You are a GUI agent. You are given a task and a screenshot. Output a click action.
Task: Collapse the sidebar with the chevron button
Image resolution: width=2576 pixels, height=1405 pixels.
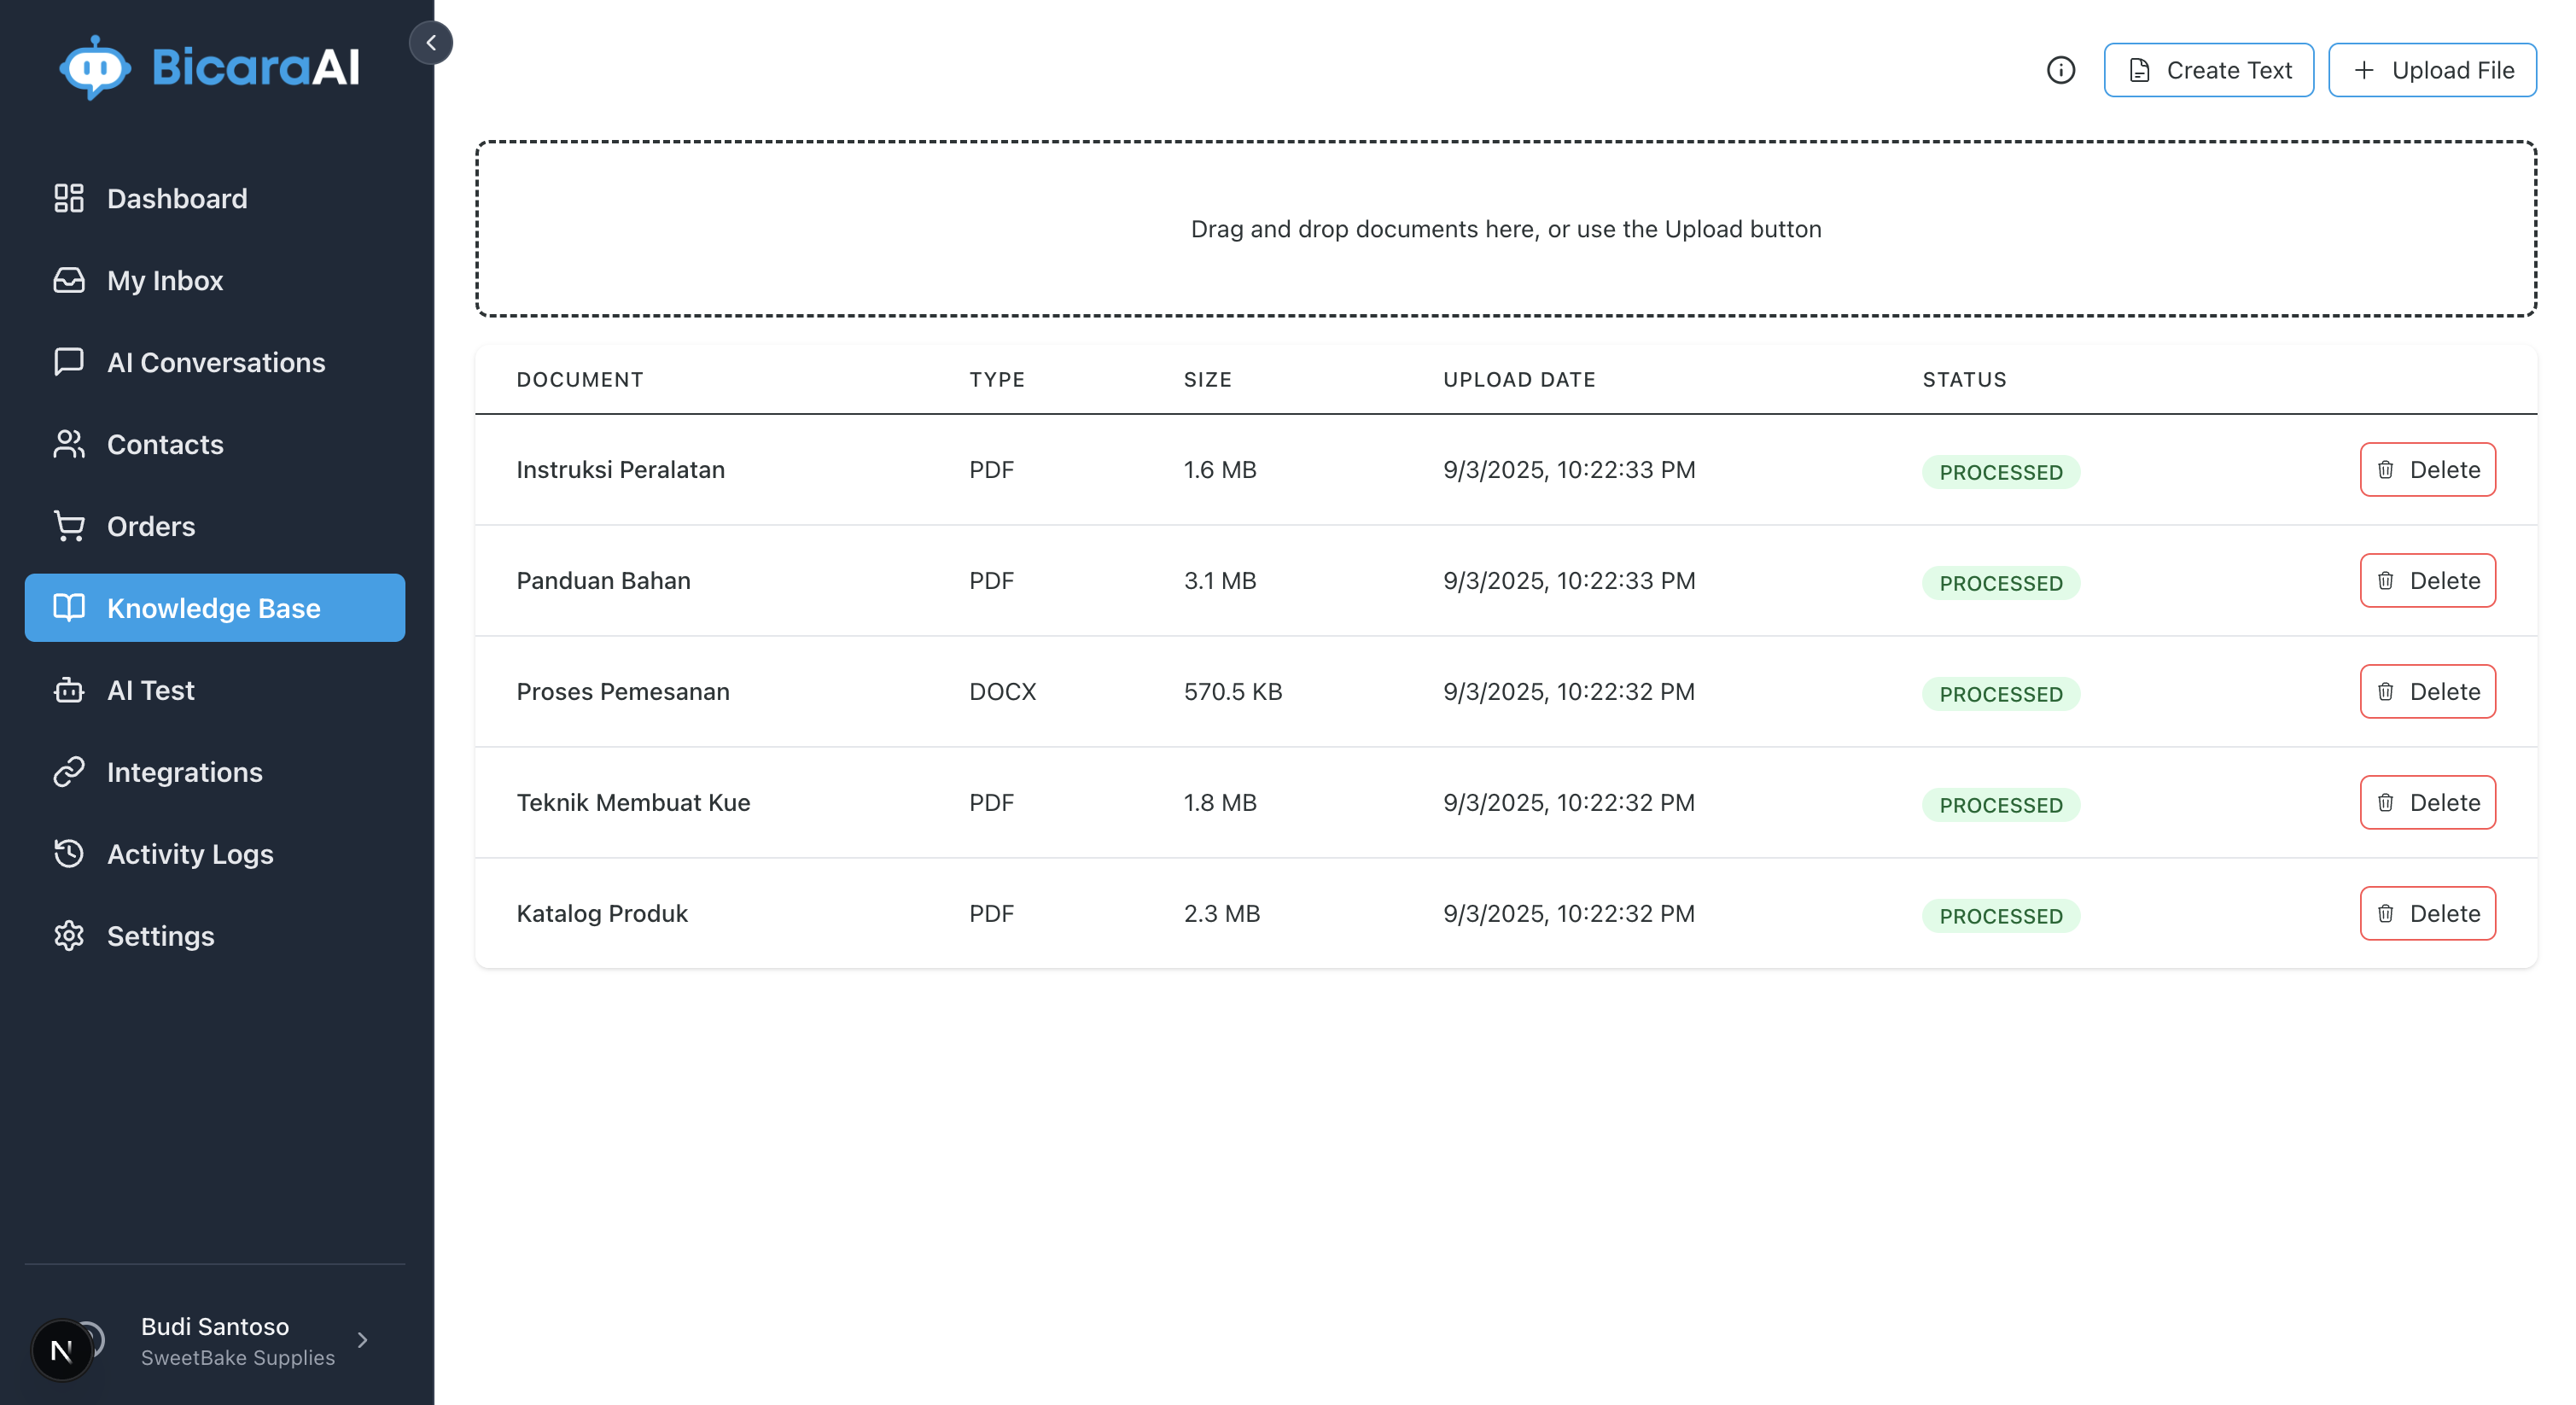pyautogui.click(x=431, y=42)
